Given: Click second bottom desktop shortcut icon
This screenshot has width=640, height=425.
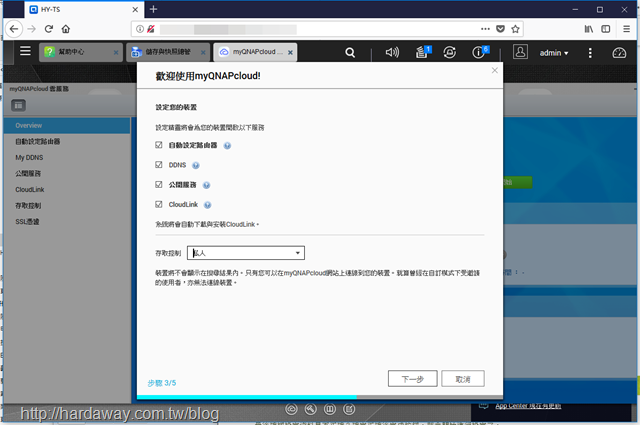Looking at the screenshot, I should 310,409.
